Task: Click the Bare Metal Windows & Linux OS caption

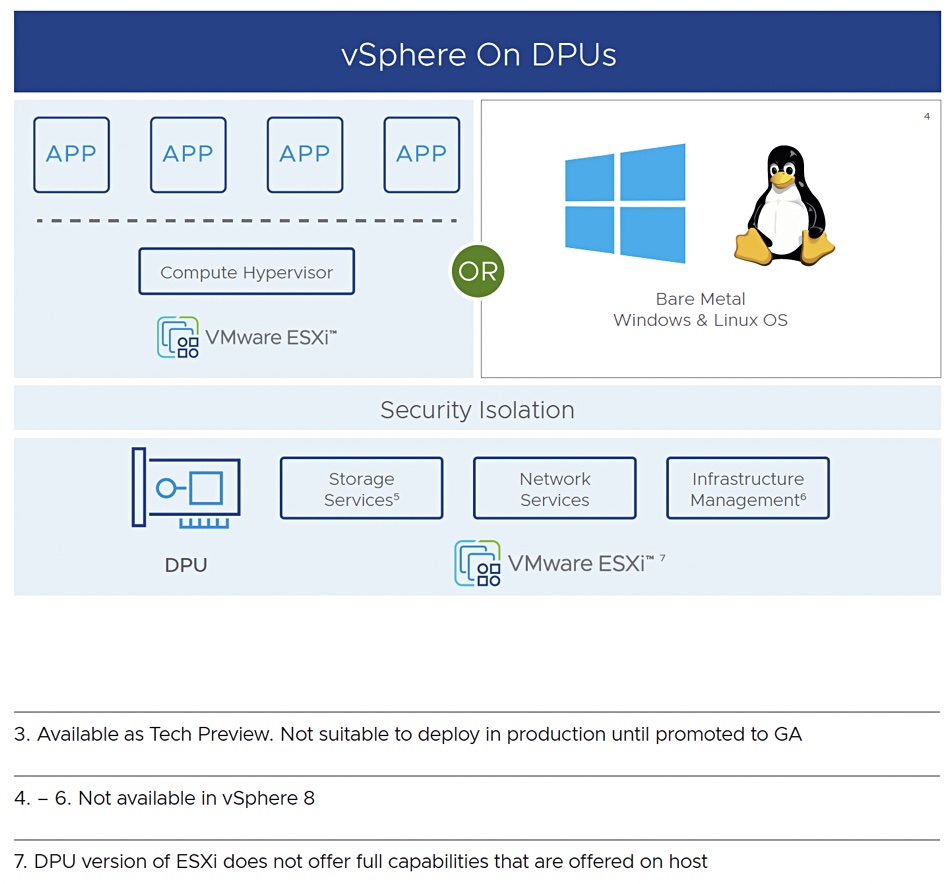Action: coord(700,310)
